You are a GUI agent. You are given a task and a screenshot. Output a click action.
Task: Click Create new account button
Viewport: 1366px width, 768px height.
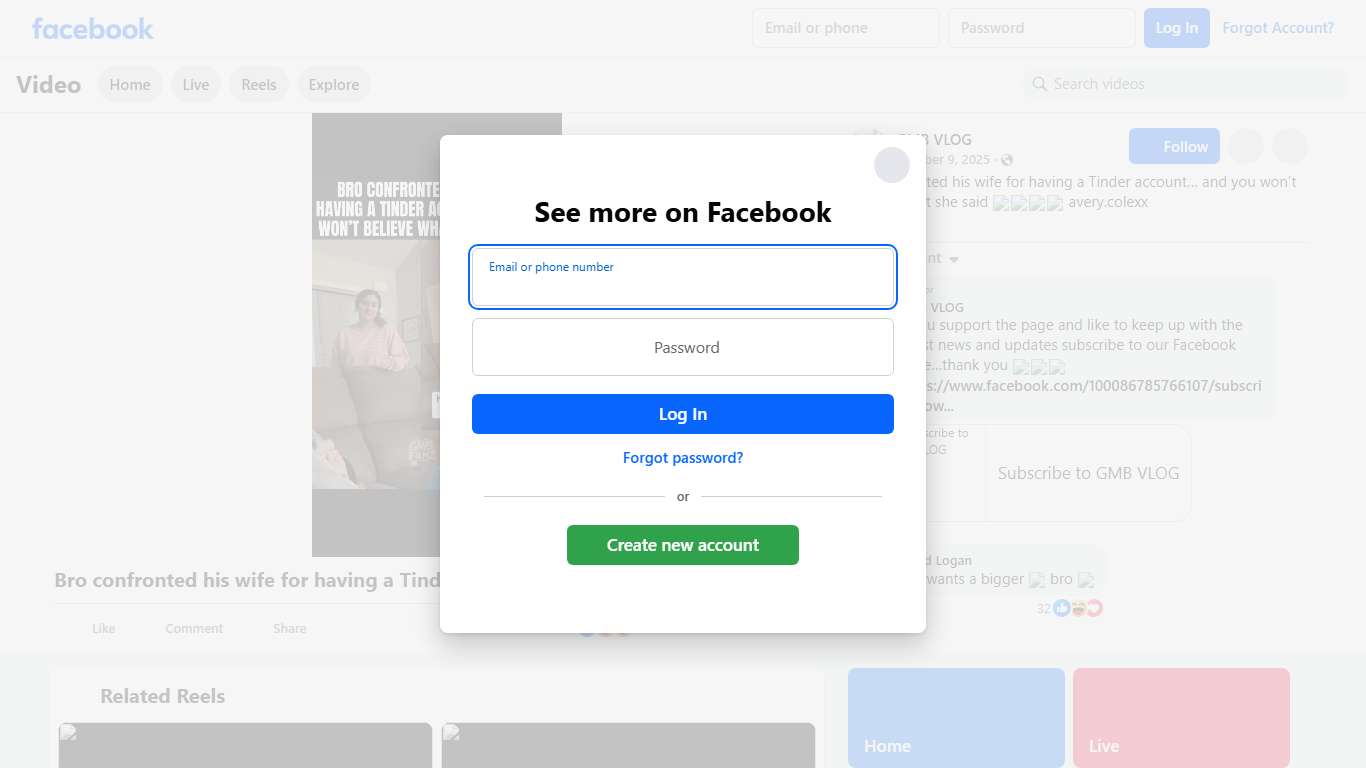683,545
